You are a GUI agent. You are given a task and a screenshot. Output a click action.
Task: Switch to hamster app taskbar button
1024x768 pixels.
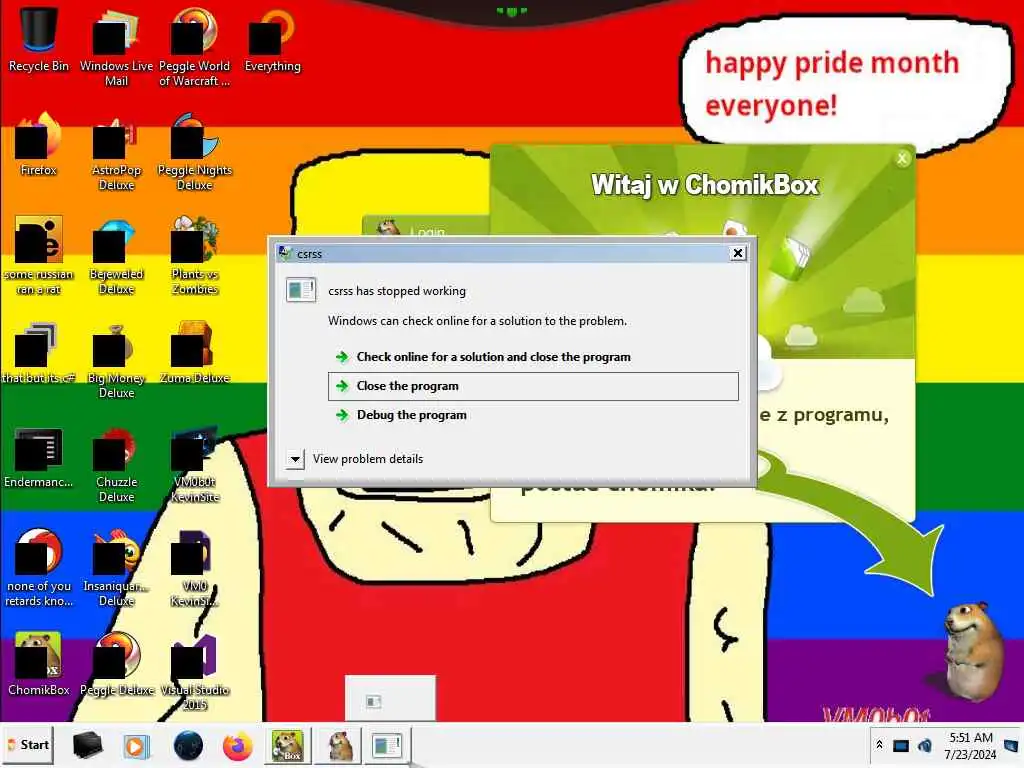coord(339,746)
